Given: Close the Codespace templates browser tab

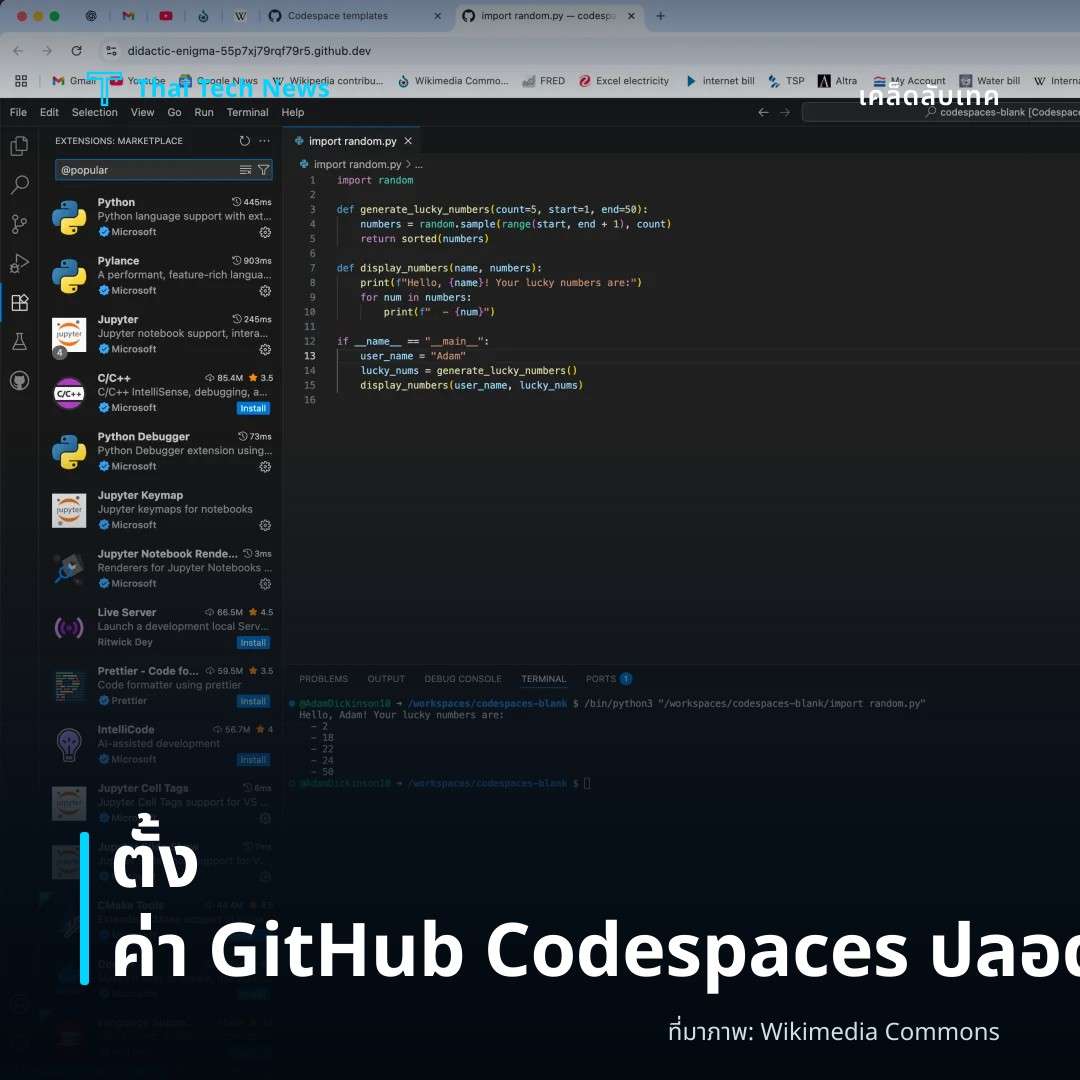Looking at the screenshot, I should coord(437,16).
